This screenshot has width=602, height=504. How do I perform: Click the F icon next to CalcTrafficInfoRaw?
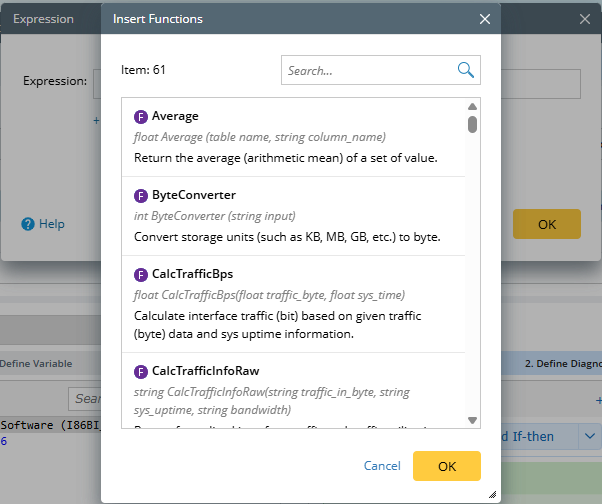[141, 371]
